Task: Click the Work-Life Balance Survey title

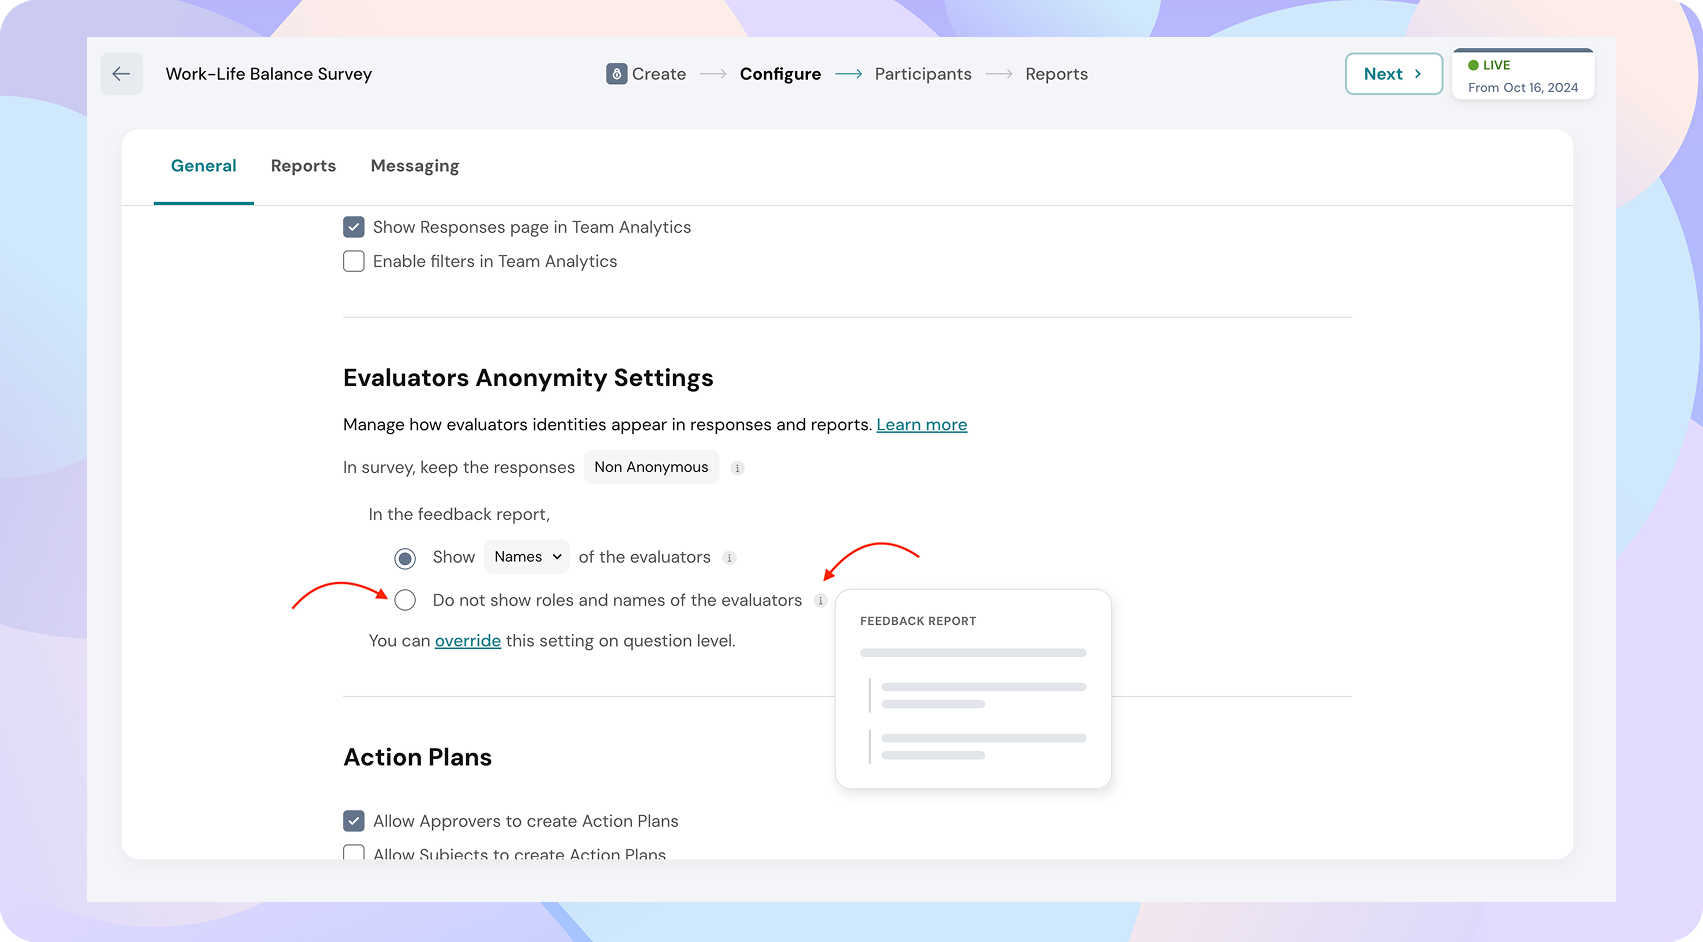Action: 269,74
